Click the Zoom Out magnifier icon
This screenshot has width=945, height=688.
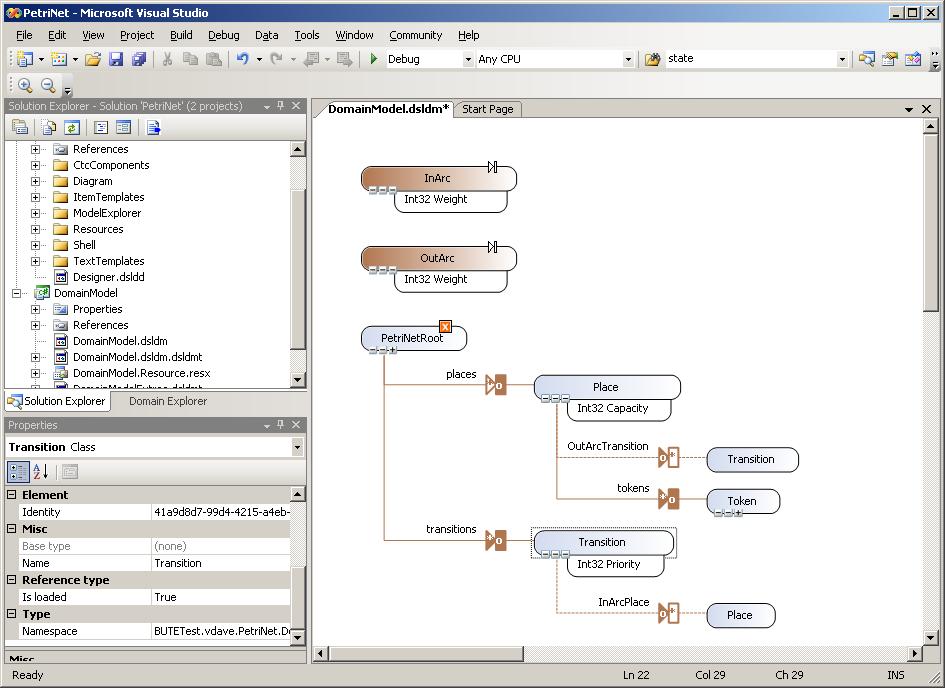pos(48,86)
